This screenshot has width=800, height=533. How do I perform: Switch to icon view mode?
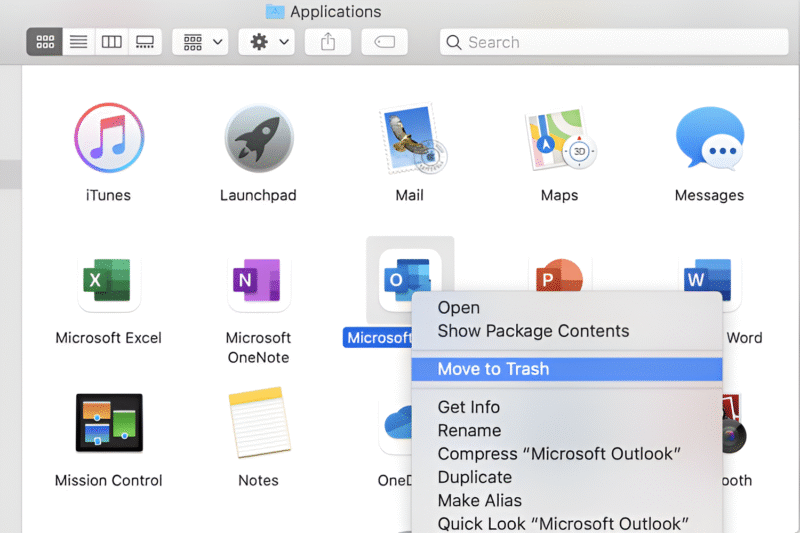[45, 42]
